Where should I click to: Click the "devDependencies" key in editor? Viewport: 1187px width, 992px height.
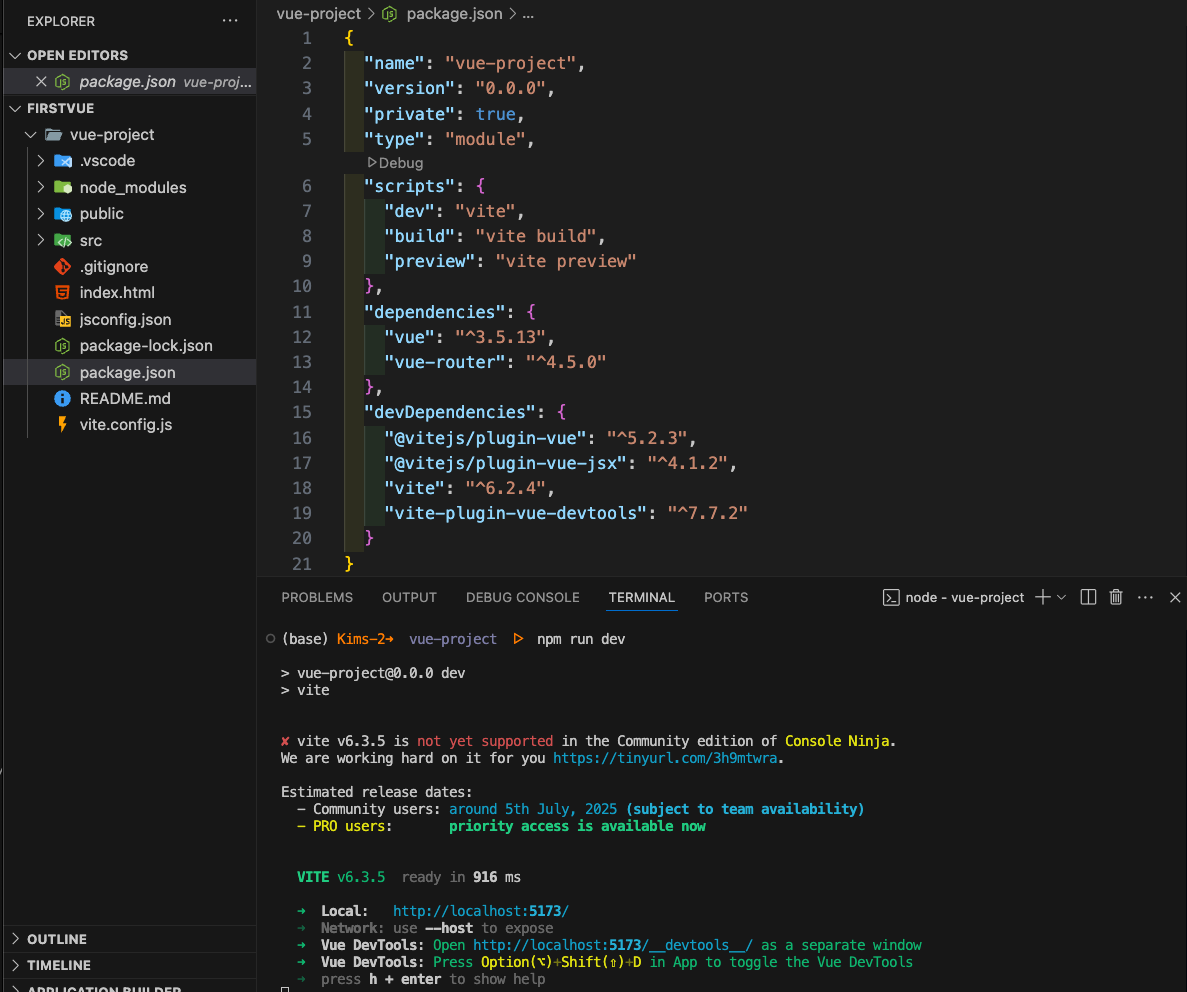click(x=450, y=412)
